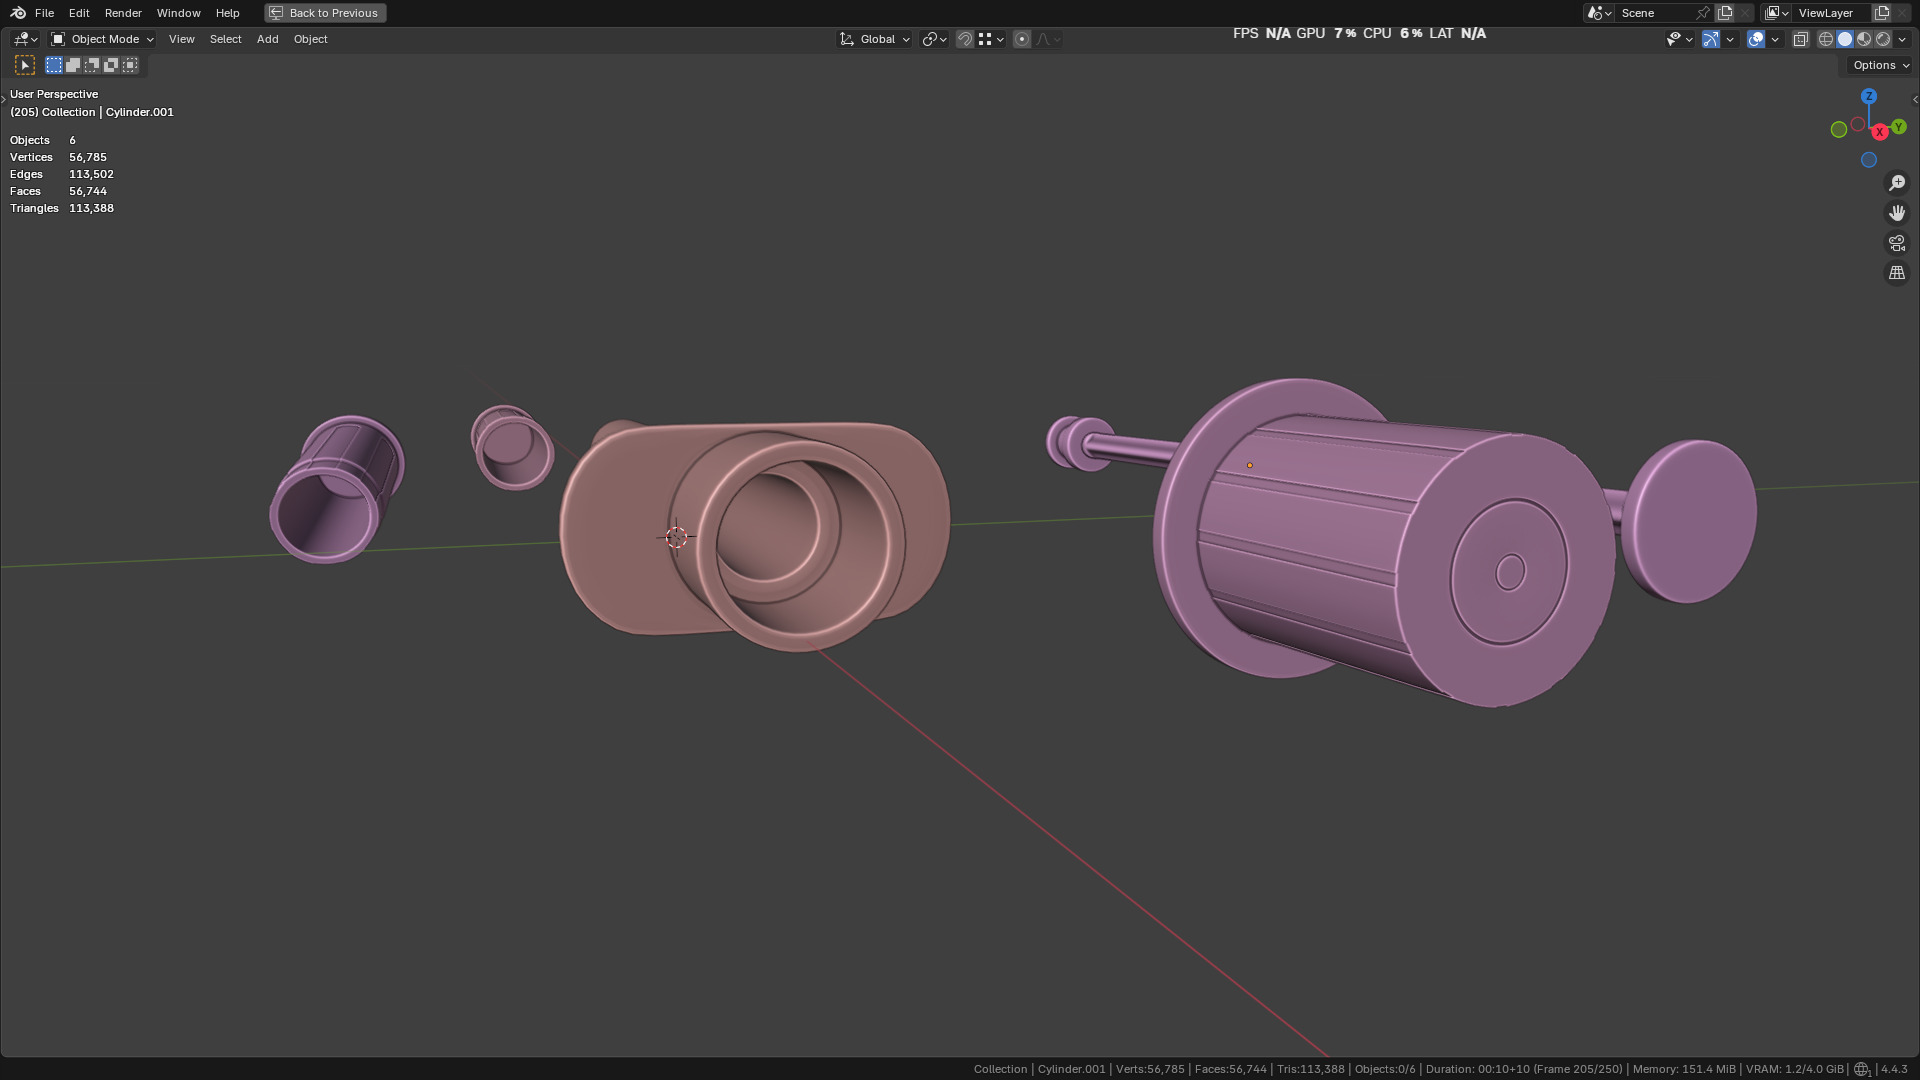Click Back to Previous button
The width and height of the screenshot is (1920, 1080).
pyautogui.click(x=325, y=13)
